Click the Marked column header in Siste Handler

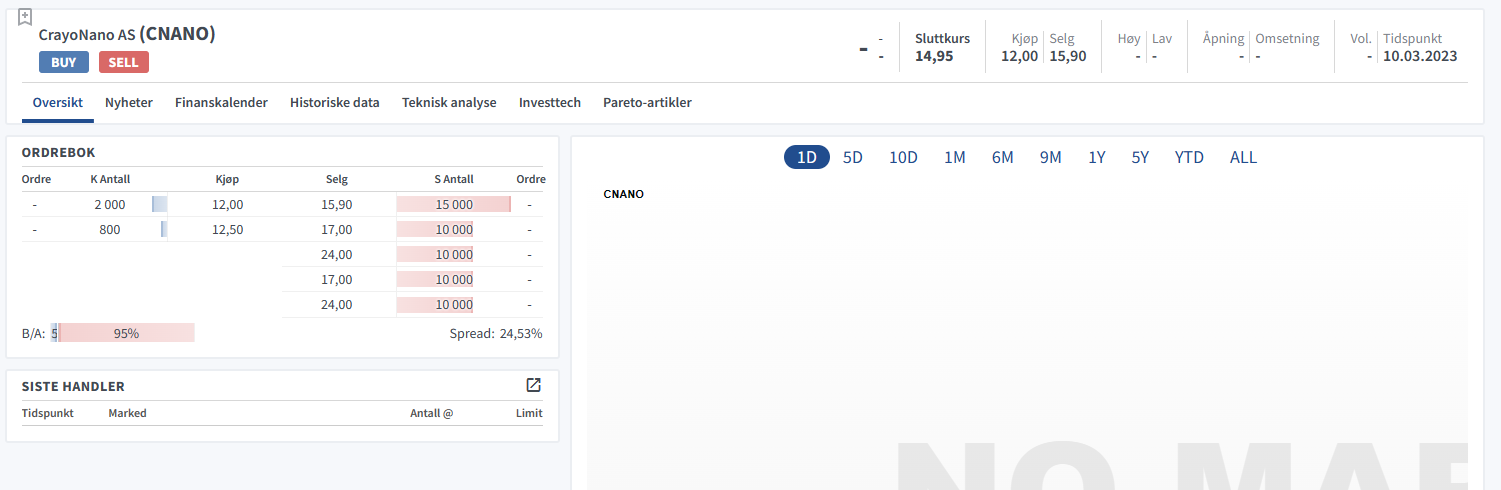point(127,412)
